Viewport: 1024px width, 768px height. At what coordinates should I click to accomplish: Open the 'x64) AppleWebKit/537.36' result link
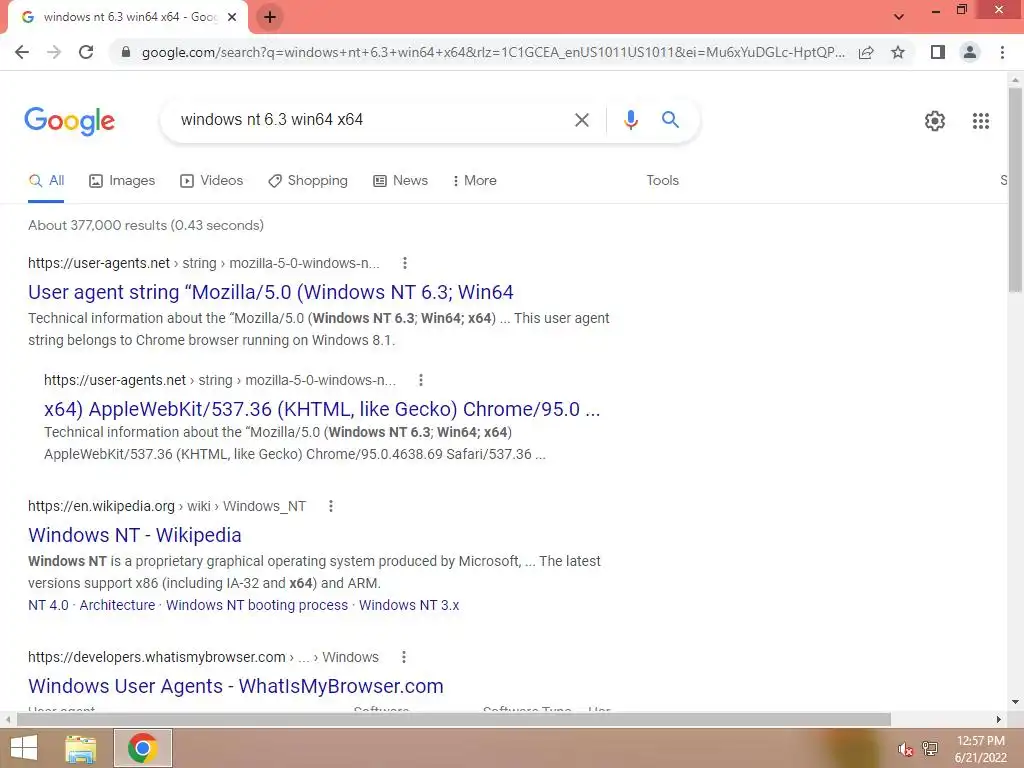coord(322,409)
